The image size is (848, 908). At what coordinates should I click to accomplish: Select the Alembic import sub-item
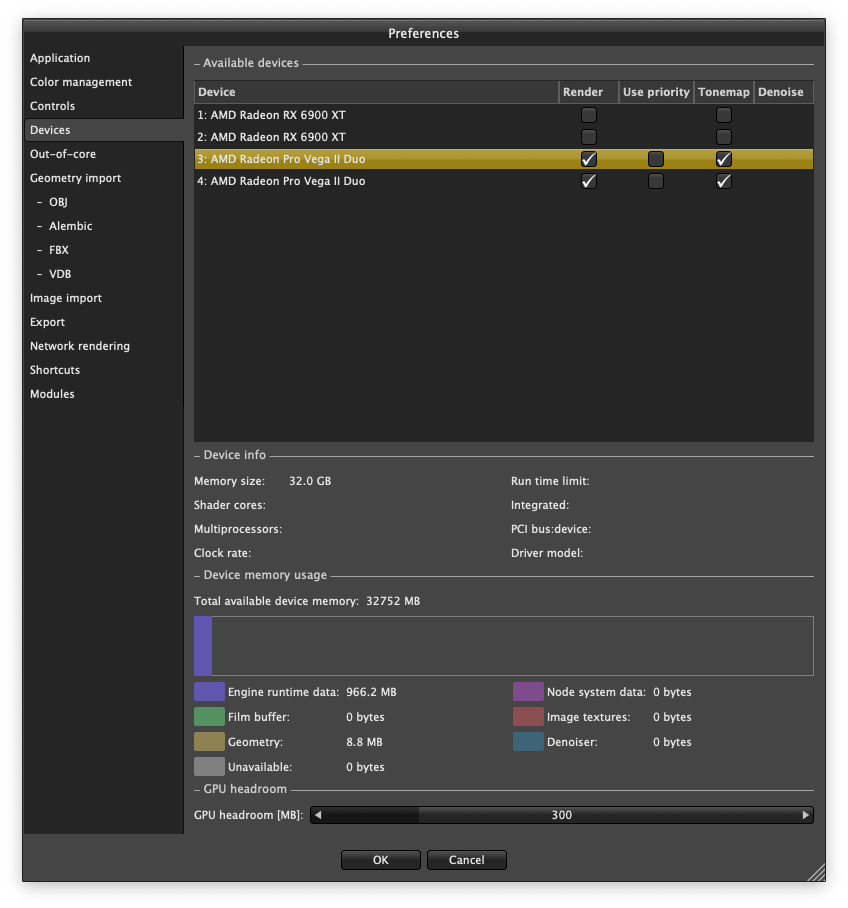point(70,226)
